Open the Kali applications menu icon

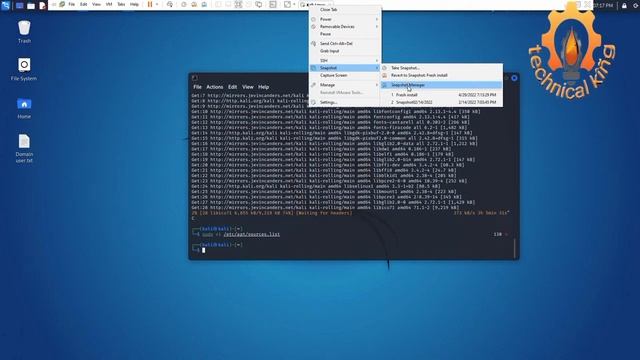6,5
